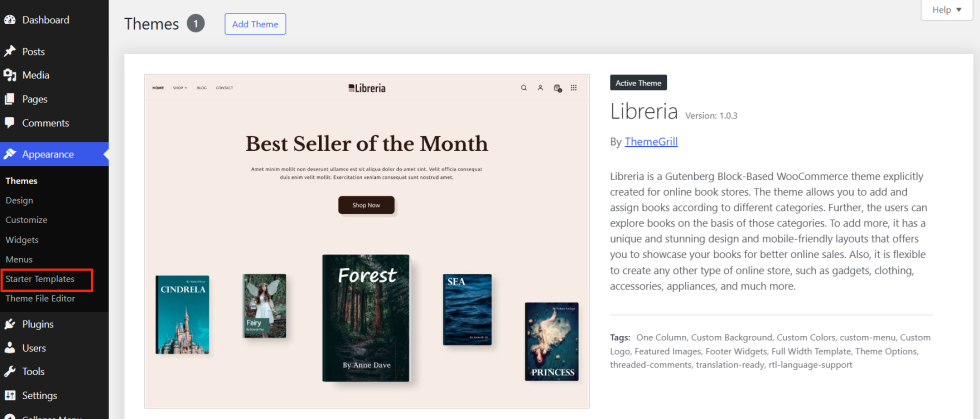980x419 pixels.
Task: Open Media via its sidebar icon
Action: click(x=10, y=75)
